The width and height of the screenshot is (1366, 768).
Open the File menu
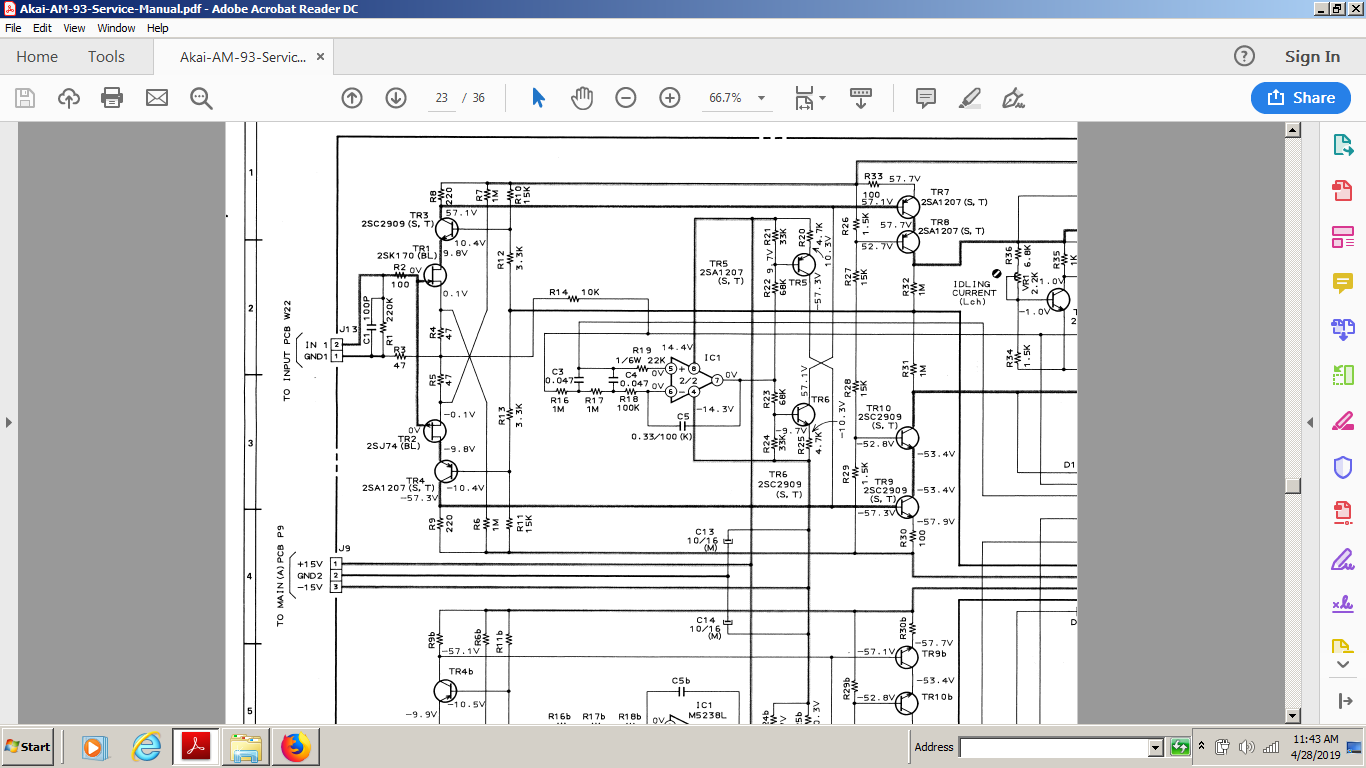pyautogui.click(x=13, y=28)
